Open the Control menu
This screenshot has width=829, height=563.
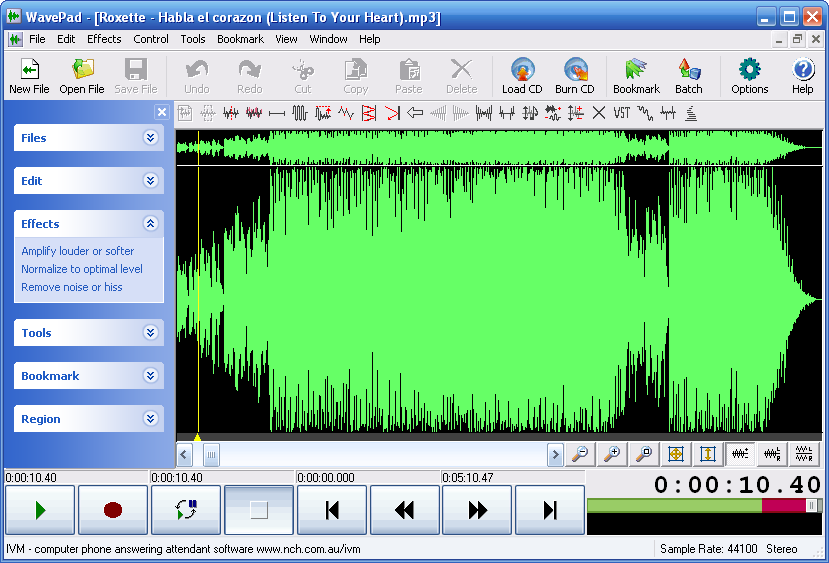pos(151,39)
